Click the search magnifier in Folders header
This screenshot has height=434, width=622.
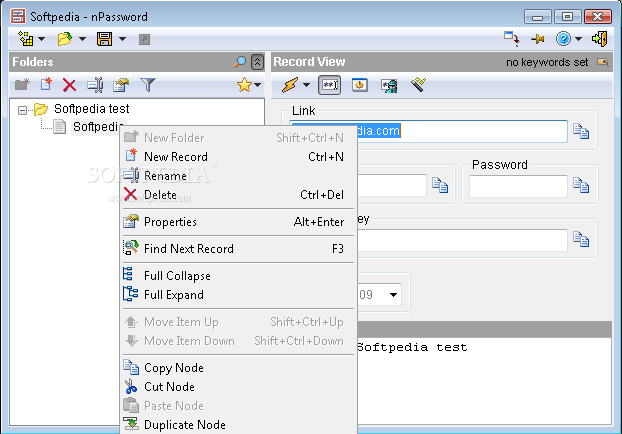240,61
